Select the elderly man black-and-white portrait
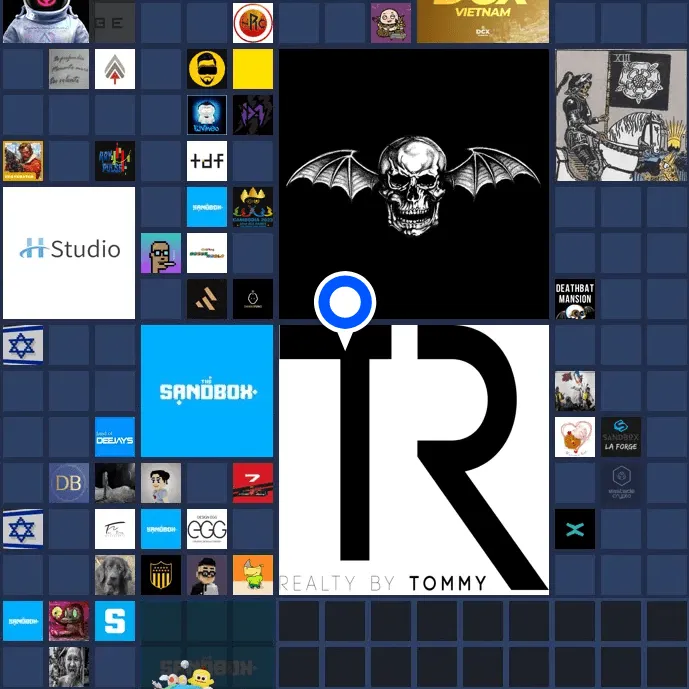 tap(69, 667)
